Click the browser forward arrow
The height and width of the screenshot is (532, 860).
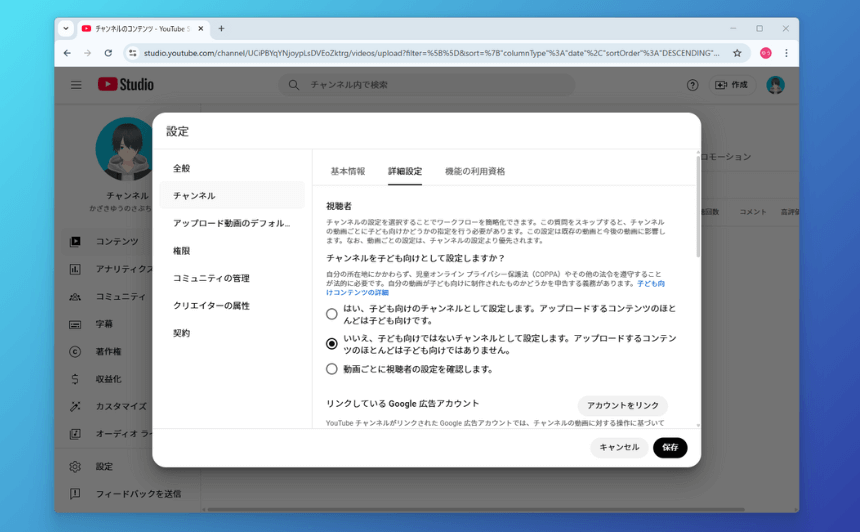point(88,53)
